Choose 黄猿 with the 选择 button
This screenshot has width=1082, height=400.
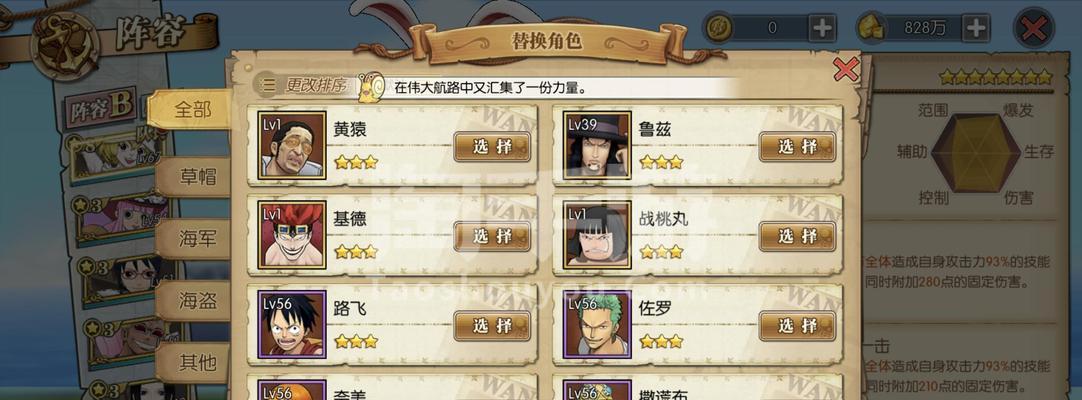pos(492,147)
